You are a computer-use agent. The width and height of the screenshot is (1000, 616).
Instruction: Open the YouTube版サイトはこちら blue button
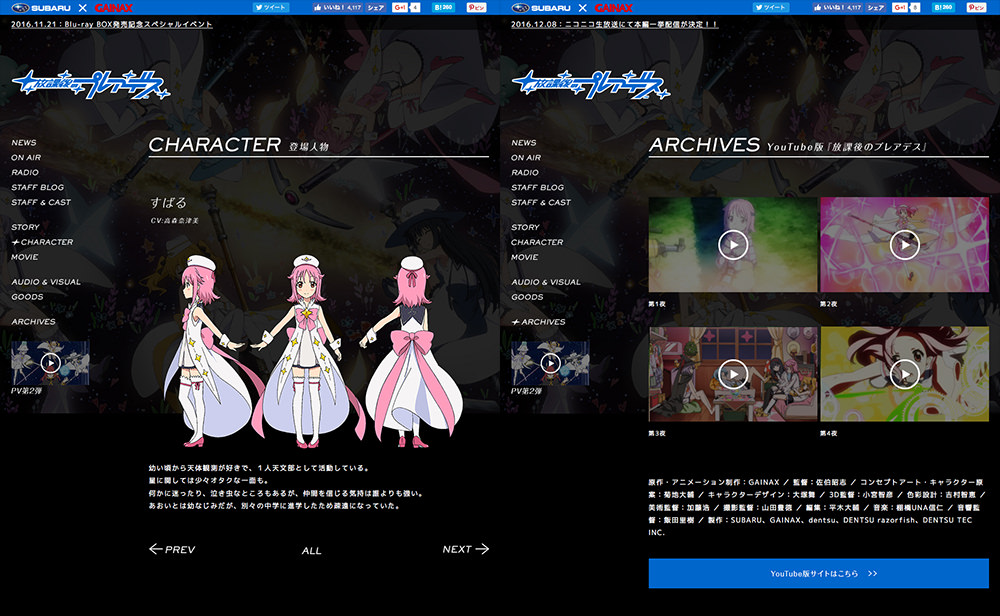coord(818,574)
